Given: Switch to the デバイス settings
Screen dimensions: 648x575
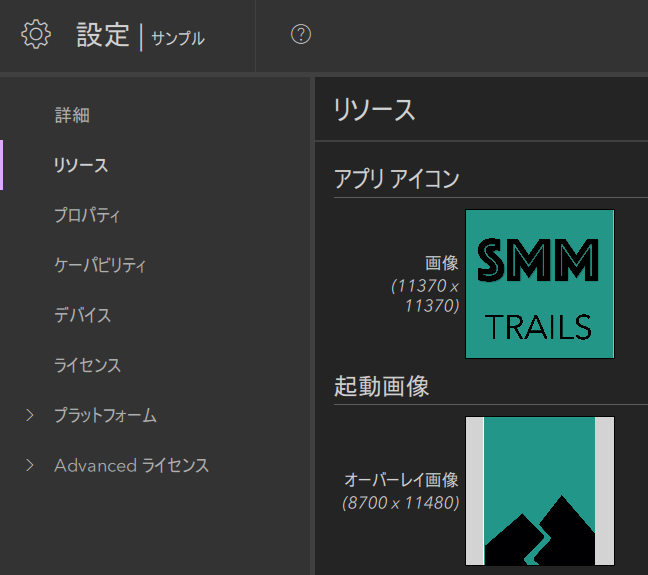Looking at the screenshot, I should 82,315.
